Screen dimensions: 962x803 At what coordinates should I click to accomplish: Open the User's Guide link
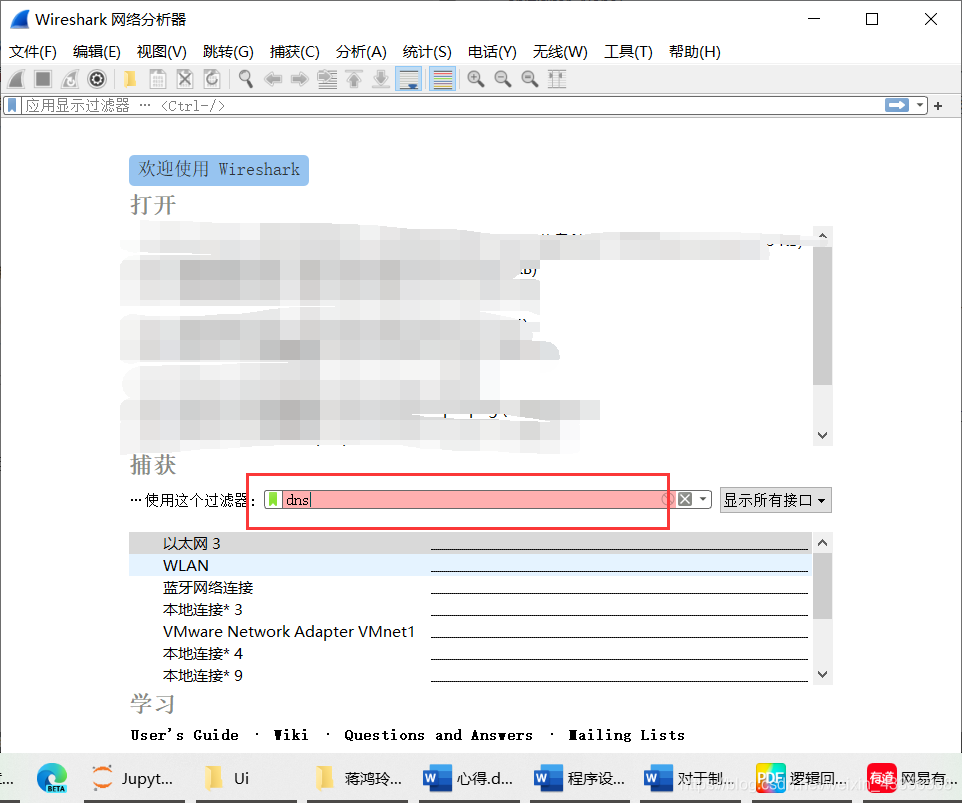[x=185, y=735]
